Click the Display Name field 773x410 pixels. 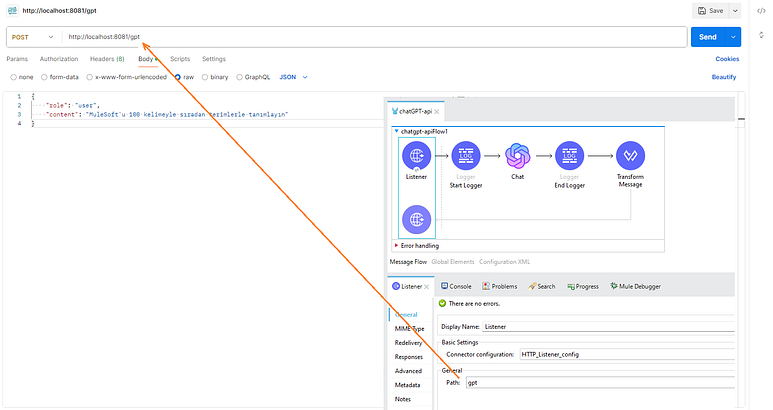[608, 327]
